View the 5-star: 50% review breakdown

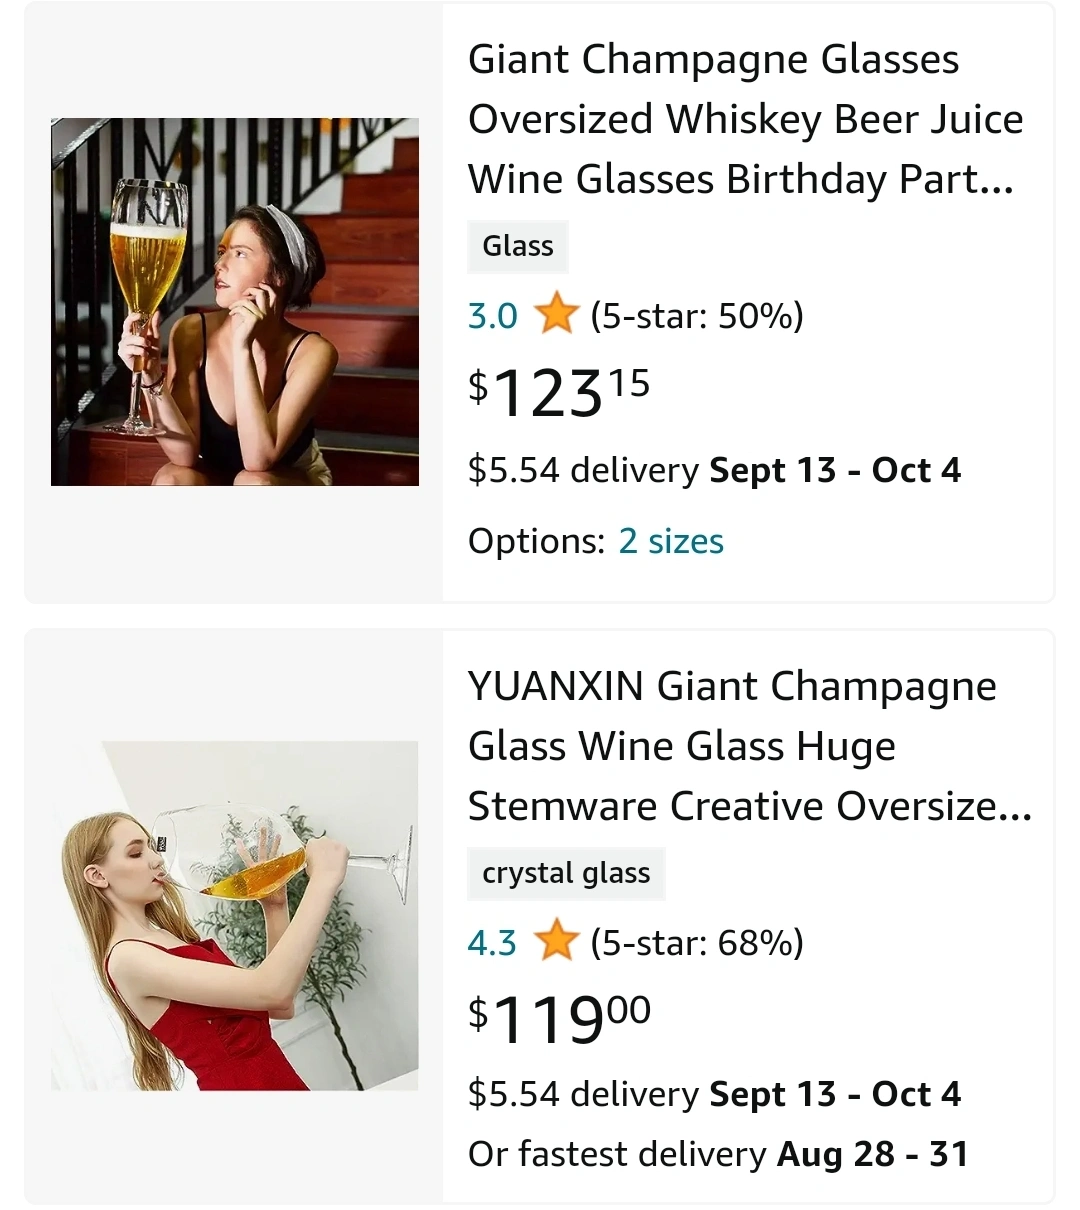click(697, 316)
